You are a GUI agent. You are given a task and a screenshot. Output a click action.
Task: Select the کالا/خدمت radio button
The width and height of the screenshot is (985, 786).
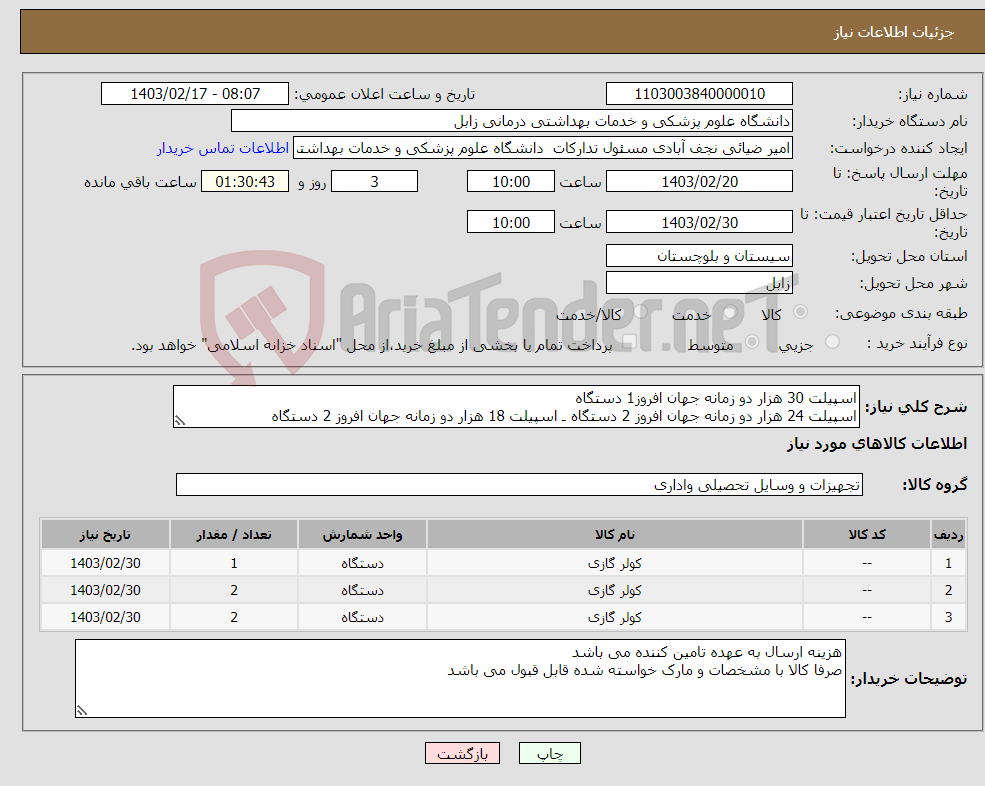click(x=640, y=312)
